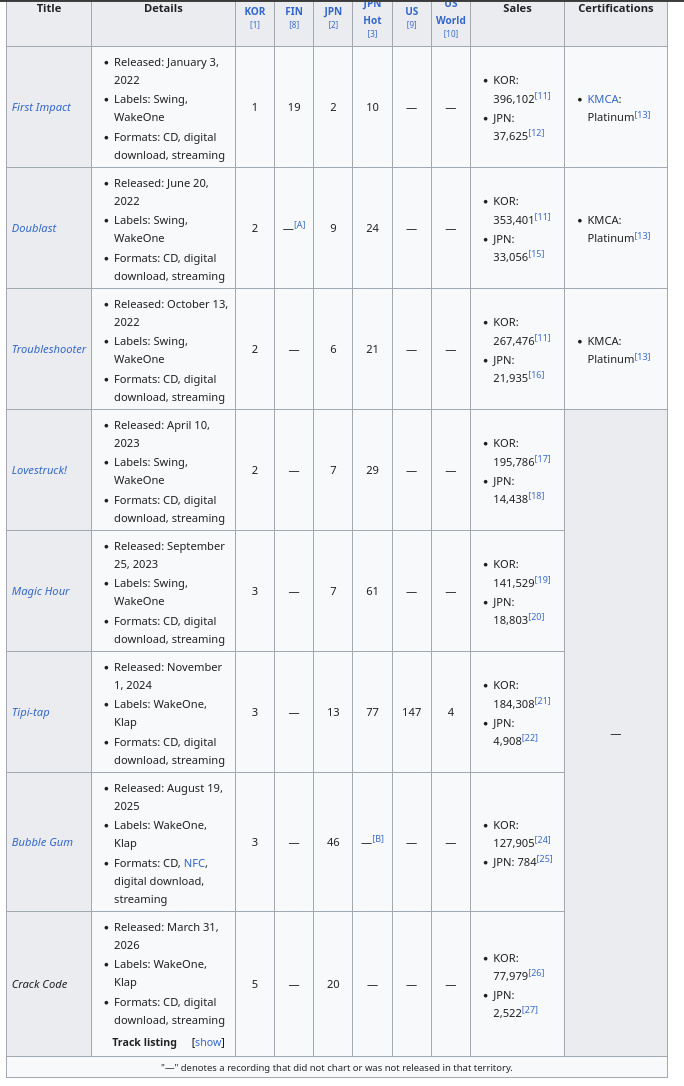Open citation 11 beside First Impact KOR sales

543,96
